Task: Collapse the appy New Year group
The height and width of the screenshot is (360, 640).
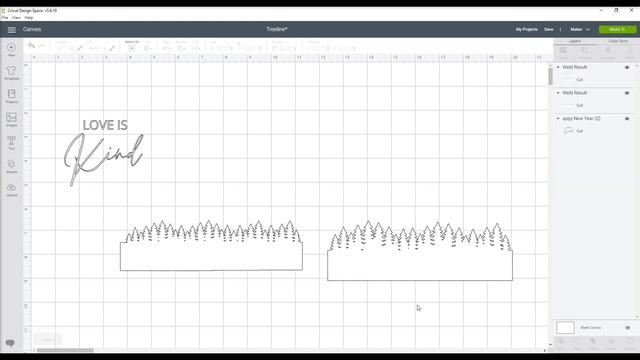Action: pyautogui.click(x=558, y=118)
